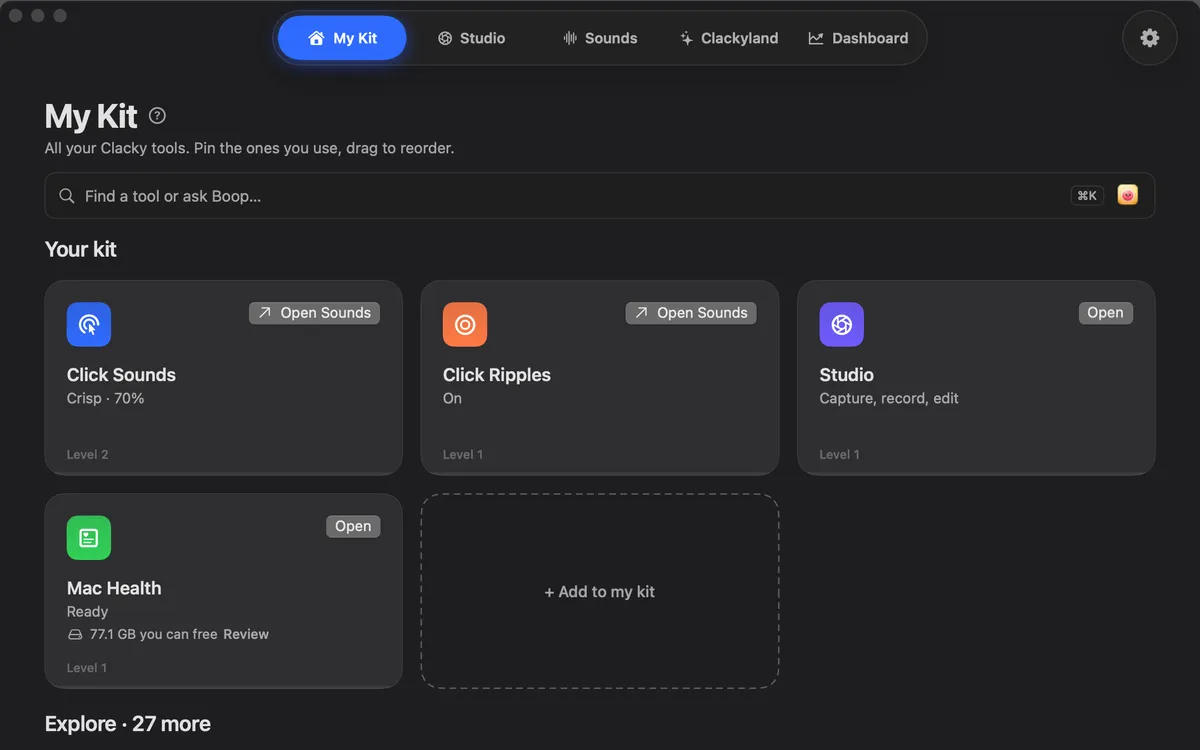Click the search magnifier icon
Viewport: 1200px width, 750px height.
[x=67, y=196]
